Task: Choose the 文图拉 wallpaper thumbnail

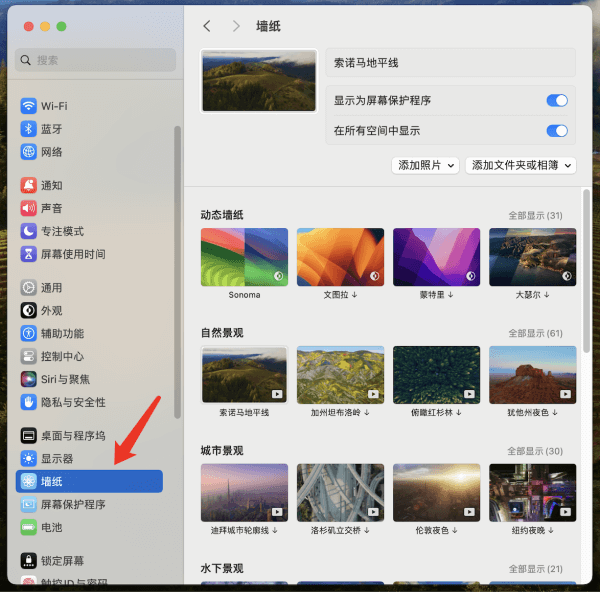Action: pyautogui.click(x=340, y=256)
